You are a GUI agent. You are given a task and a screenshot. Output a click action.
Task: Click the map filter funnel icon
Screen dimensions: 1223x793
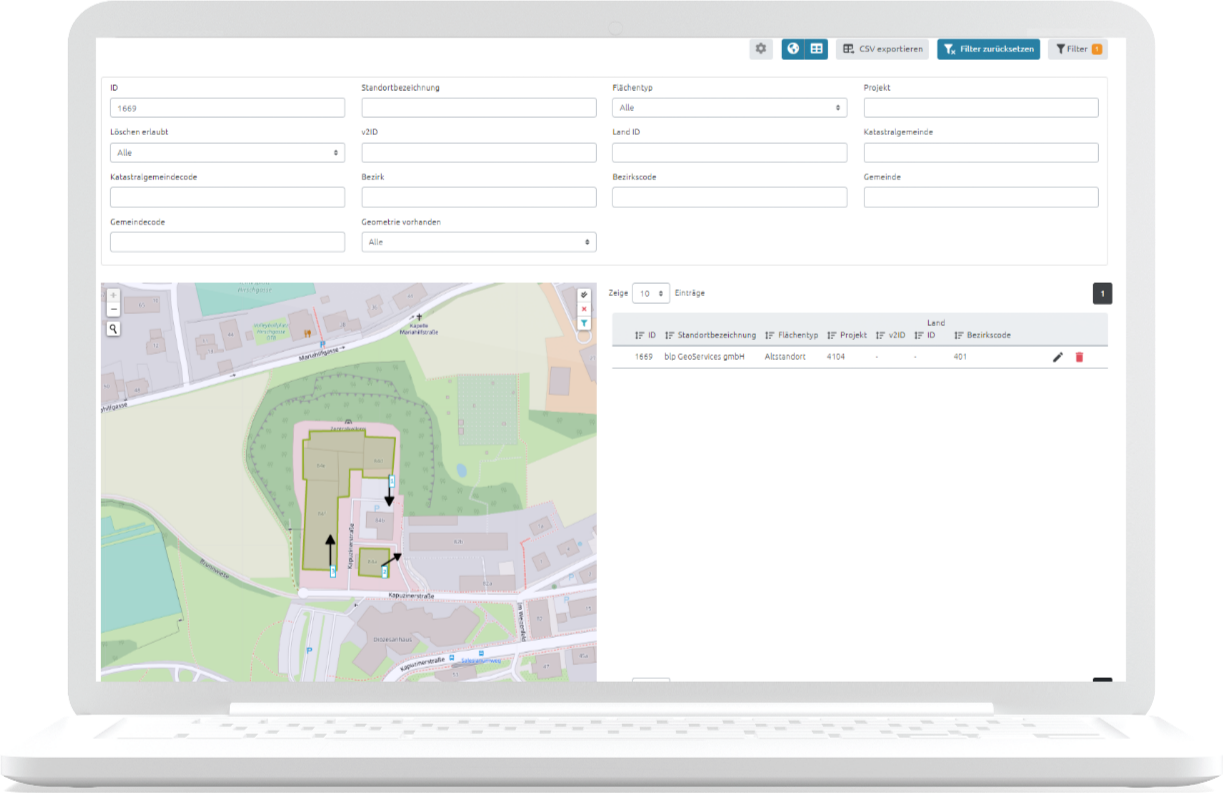584,323
